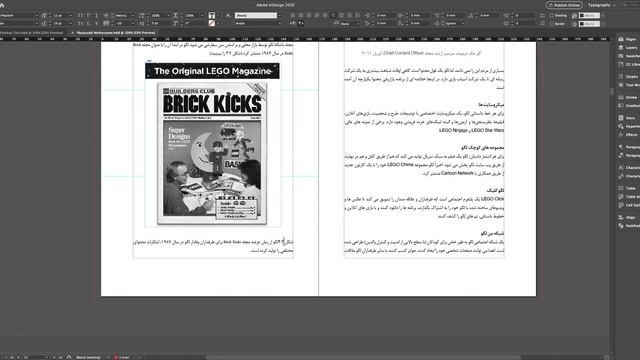Screen dimensions: 640x360
Task: Click the vertical scrollbar thumb
Action: pyautogui.click(x=612, y=91)
